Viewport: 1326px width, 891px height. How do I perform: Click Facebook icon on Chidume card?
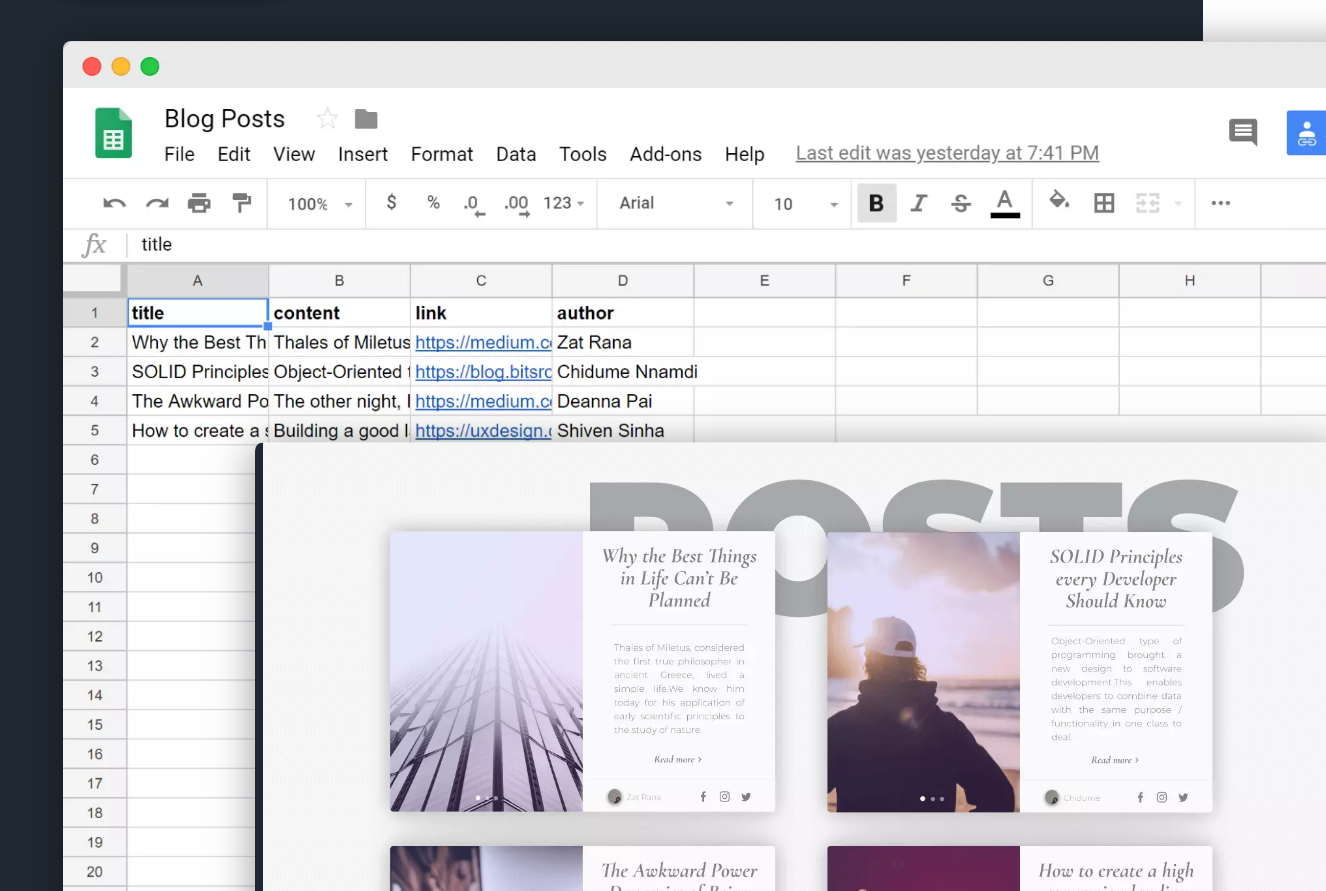[x=1140, y=797]
